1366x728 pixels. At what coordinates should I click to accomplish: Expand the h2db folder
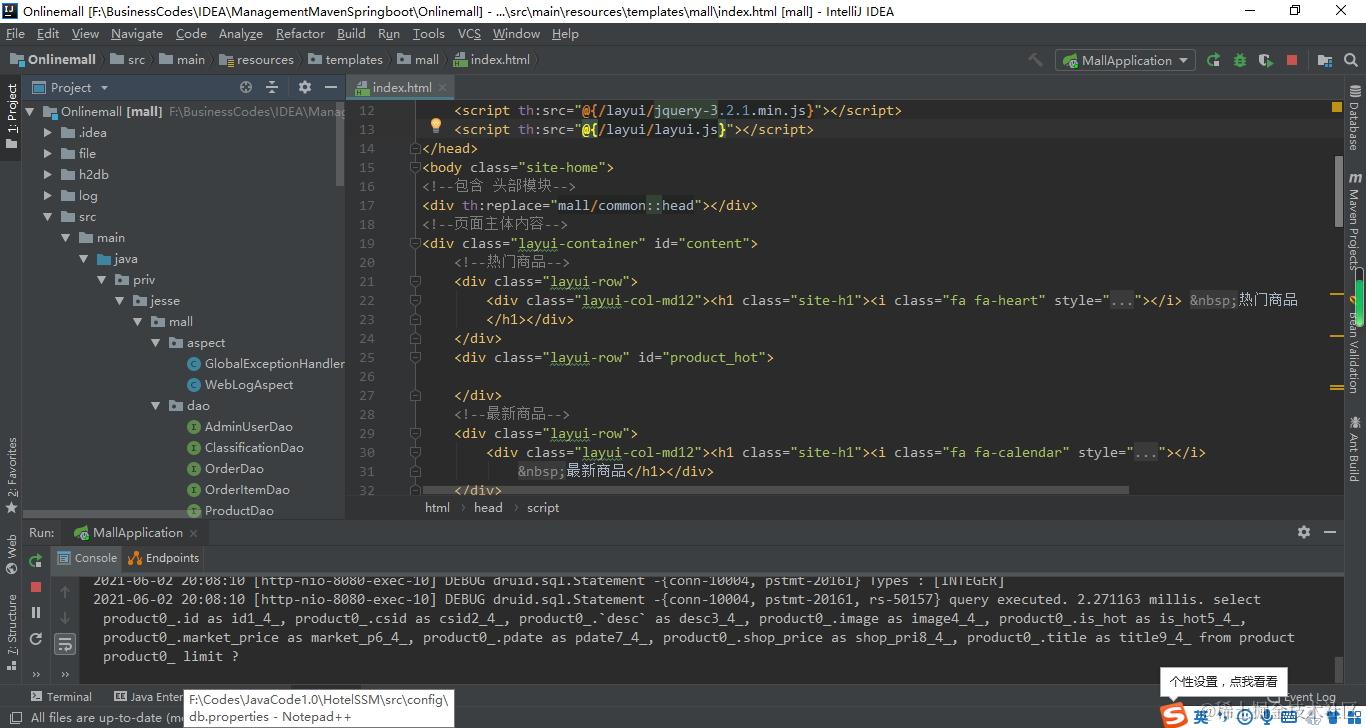[47, 174]
